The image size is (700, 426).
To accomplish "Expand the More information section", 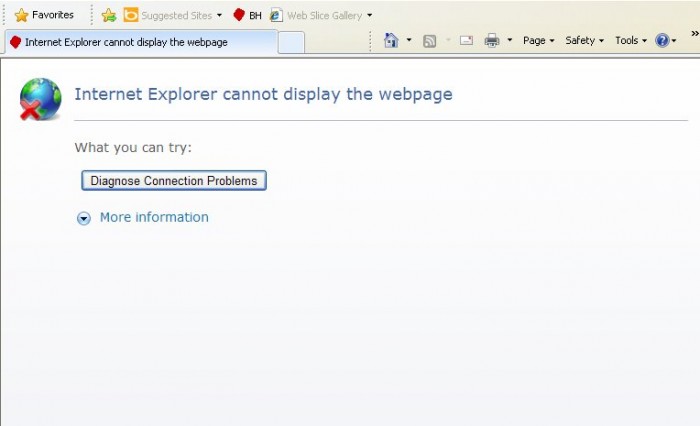I will click(143, 217).
